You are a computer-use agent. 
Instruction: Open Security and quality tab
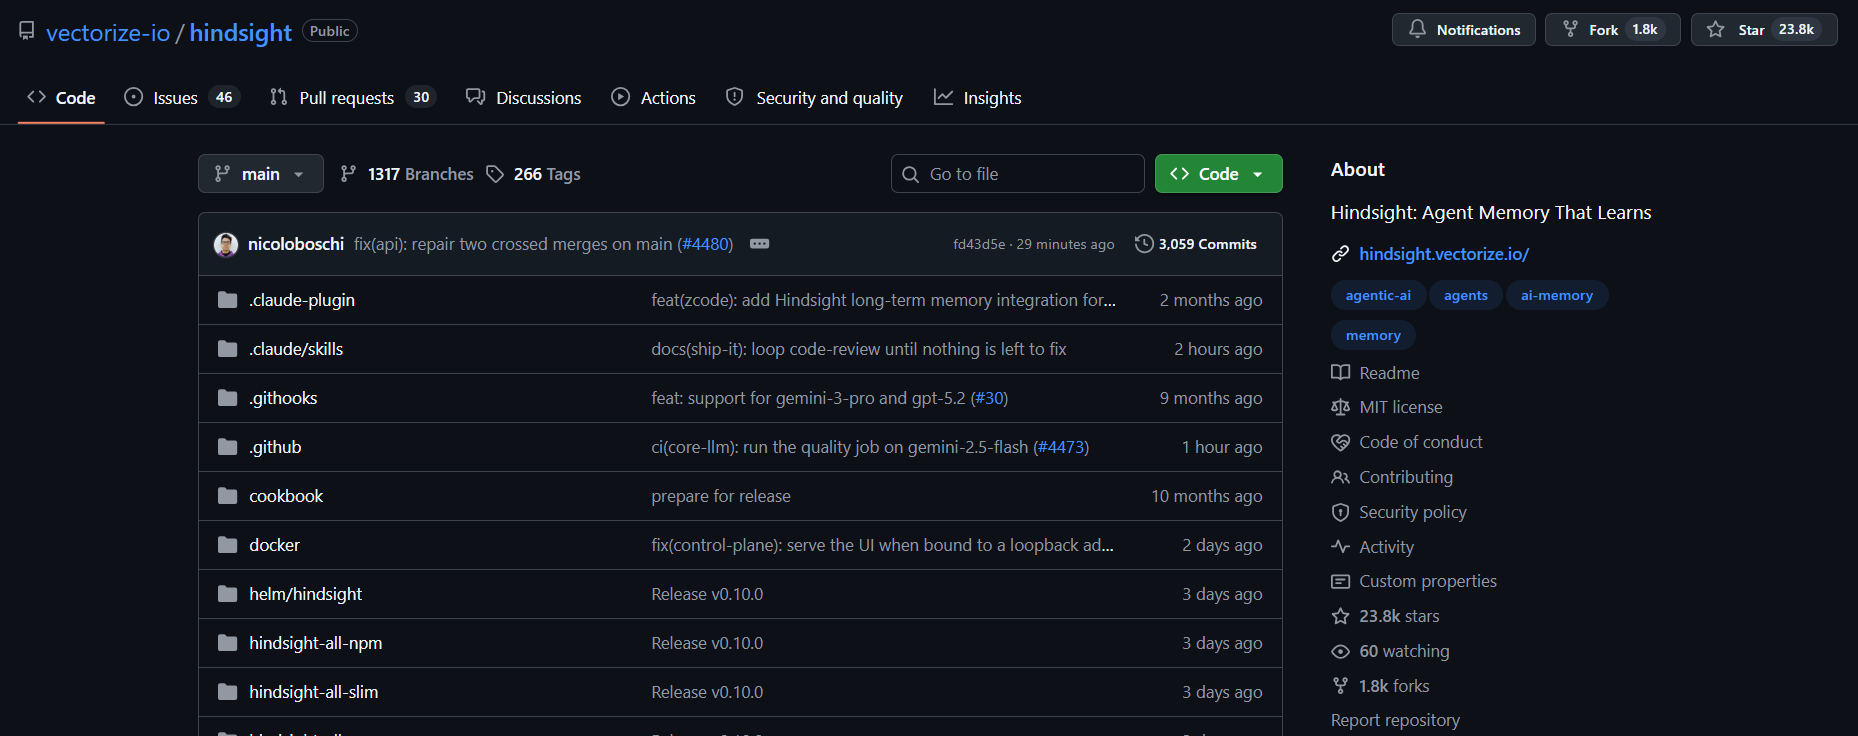coord(814,98)
